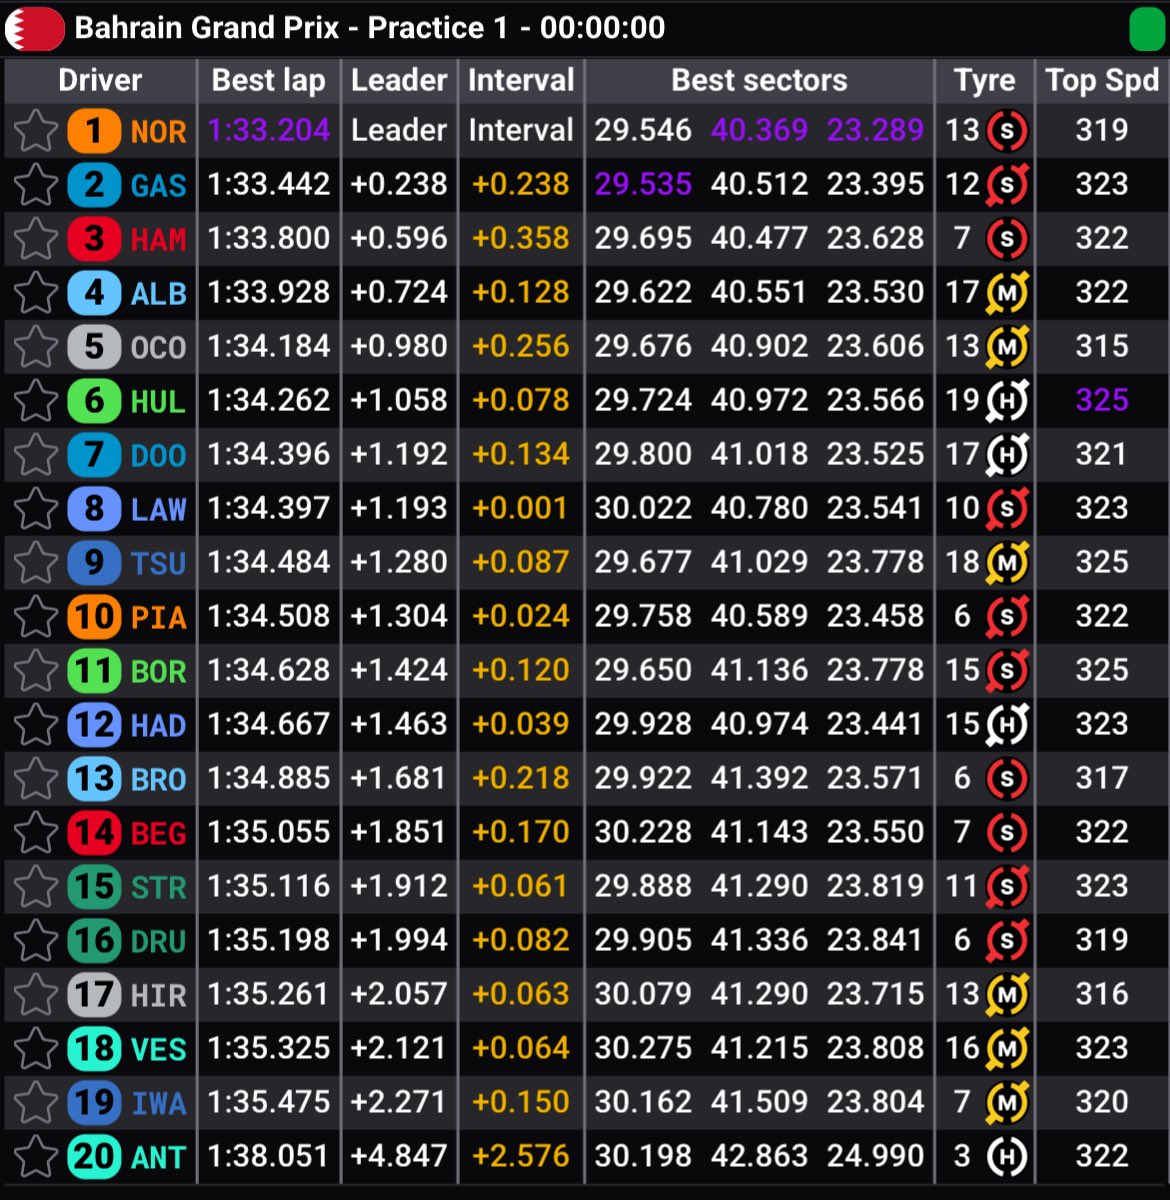
Task: Click the Best sectors column header
Action: 759,80
